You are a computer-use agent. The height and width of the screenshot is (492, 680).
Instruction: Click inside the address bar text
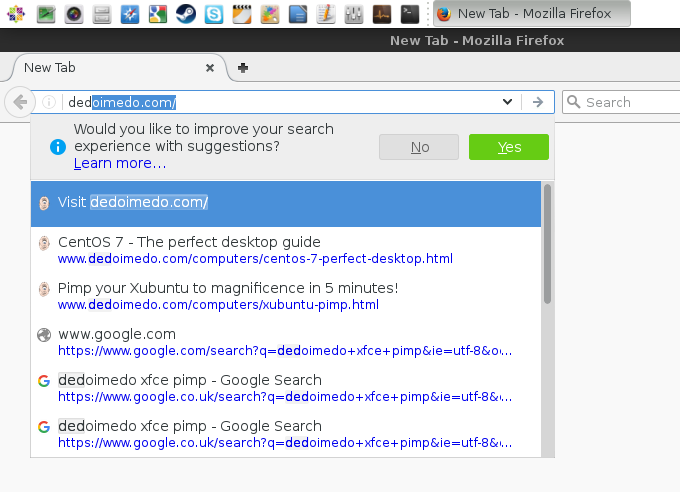tap(122, 102)
